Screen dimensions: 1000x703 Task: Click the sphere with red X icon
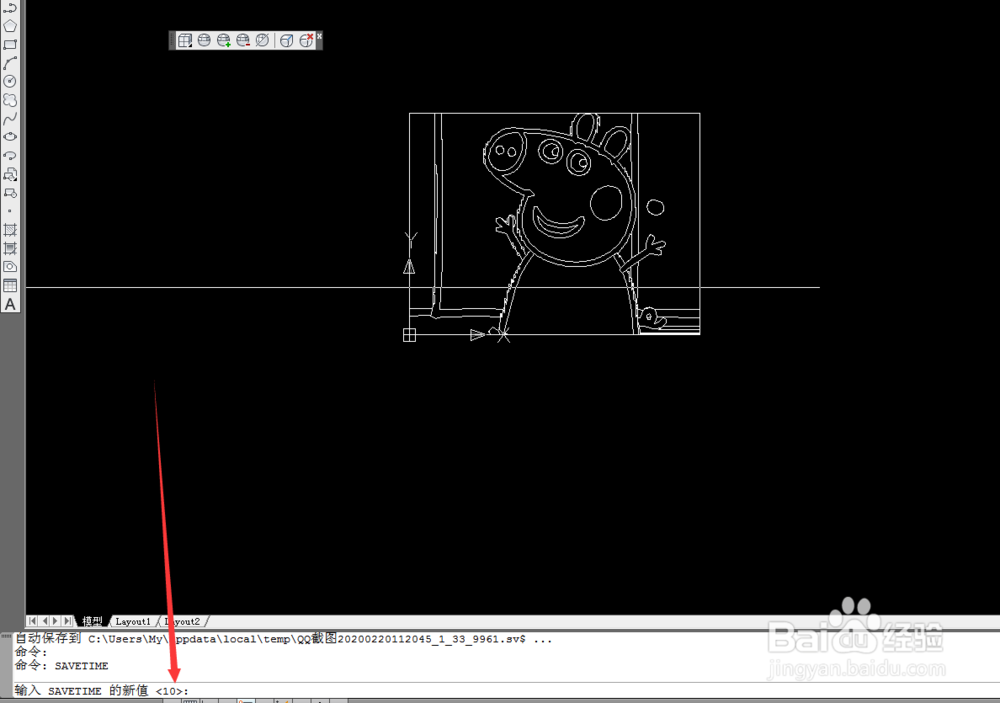click(x=306, y=41)
